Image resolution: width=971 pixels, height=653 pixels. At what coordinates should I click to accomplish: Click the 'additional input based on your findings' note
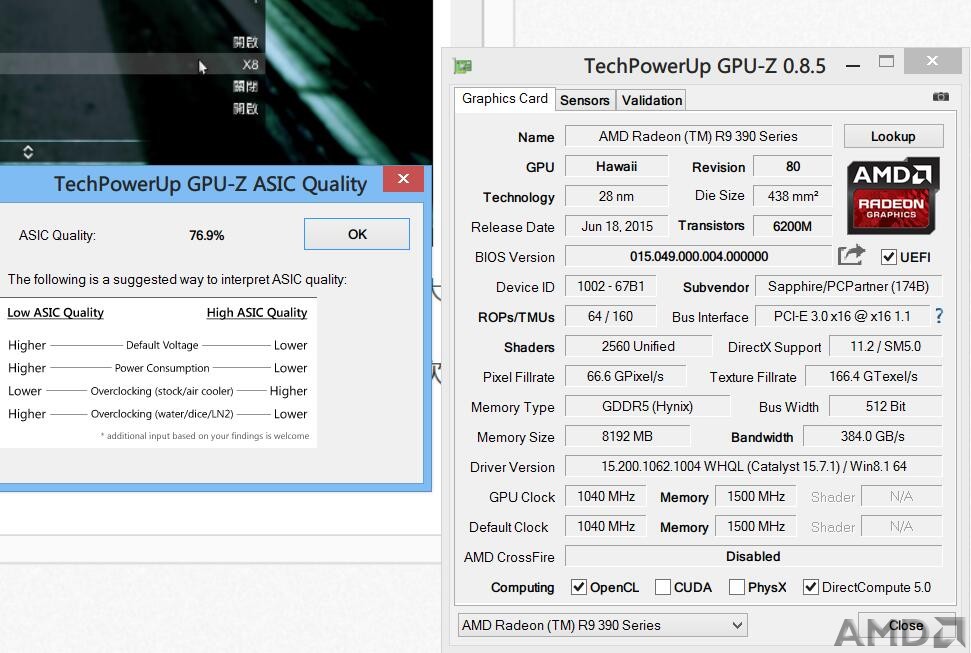[205, 436]
